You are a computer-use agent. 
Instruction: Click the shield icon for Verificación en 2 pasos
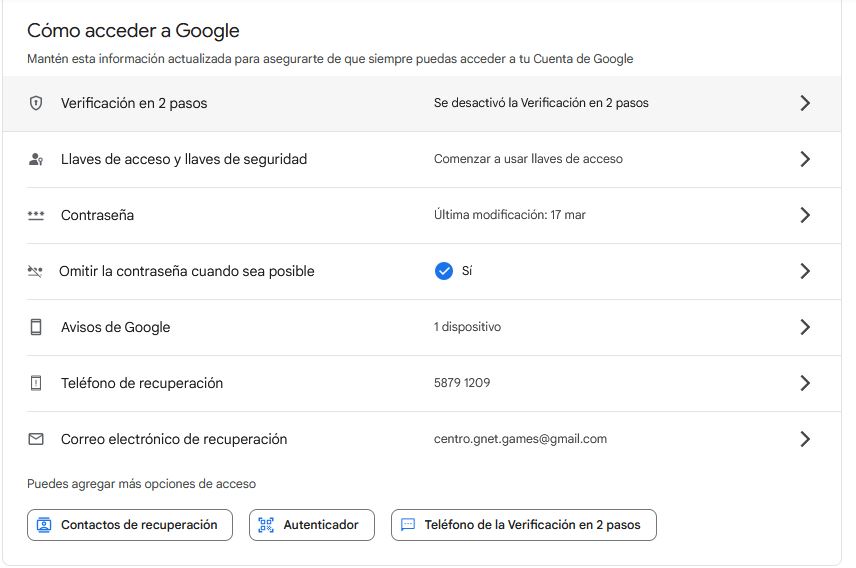[36, 103]
